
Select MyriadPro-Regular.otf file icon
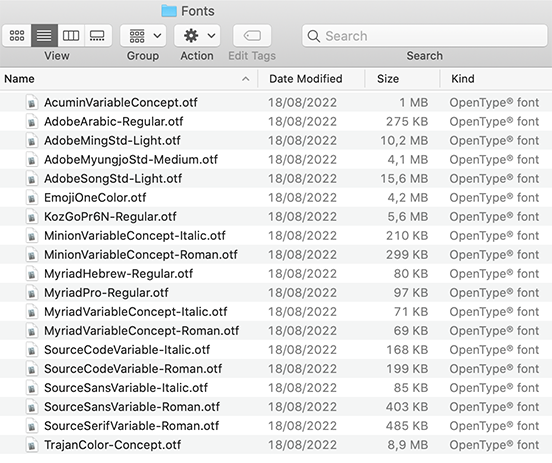32,293
